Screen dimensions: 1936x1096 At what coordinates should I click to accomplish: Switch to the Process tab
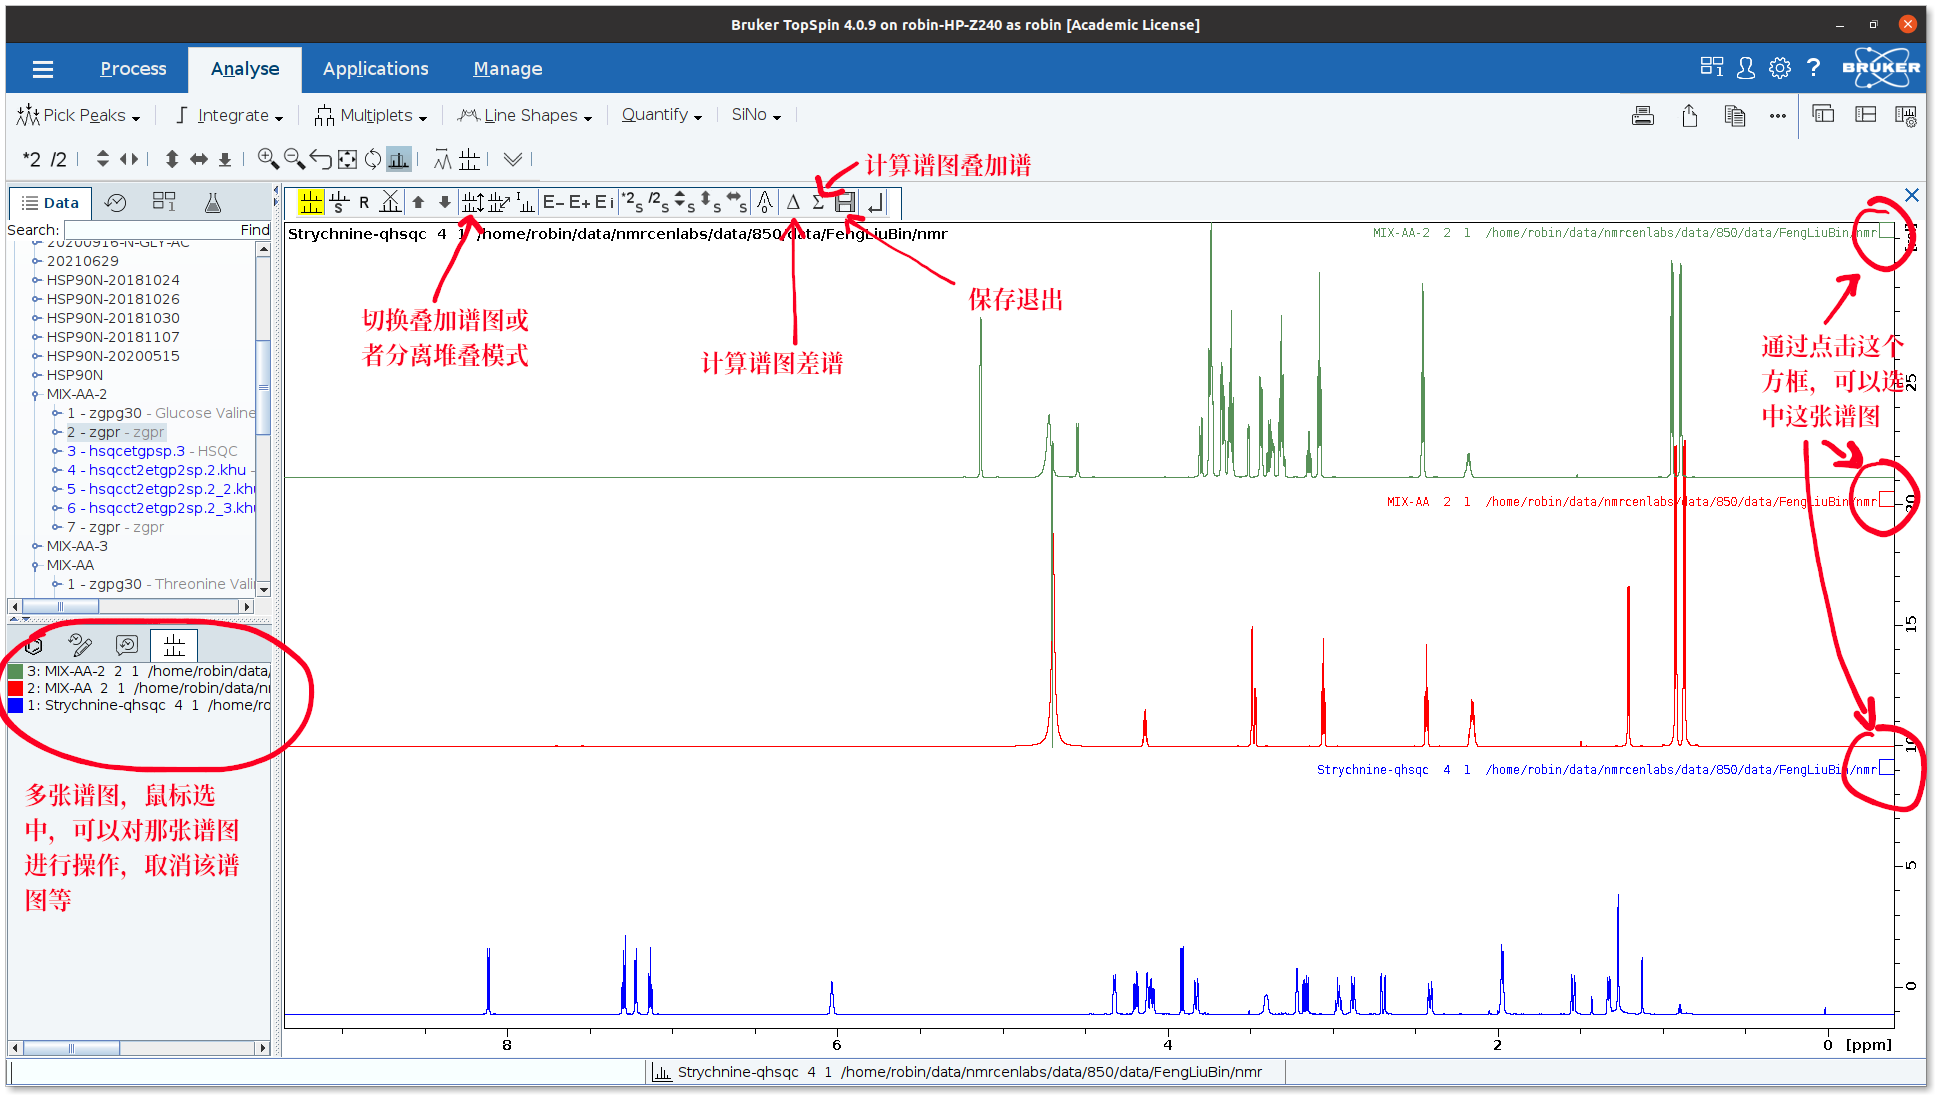[133, 68]
